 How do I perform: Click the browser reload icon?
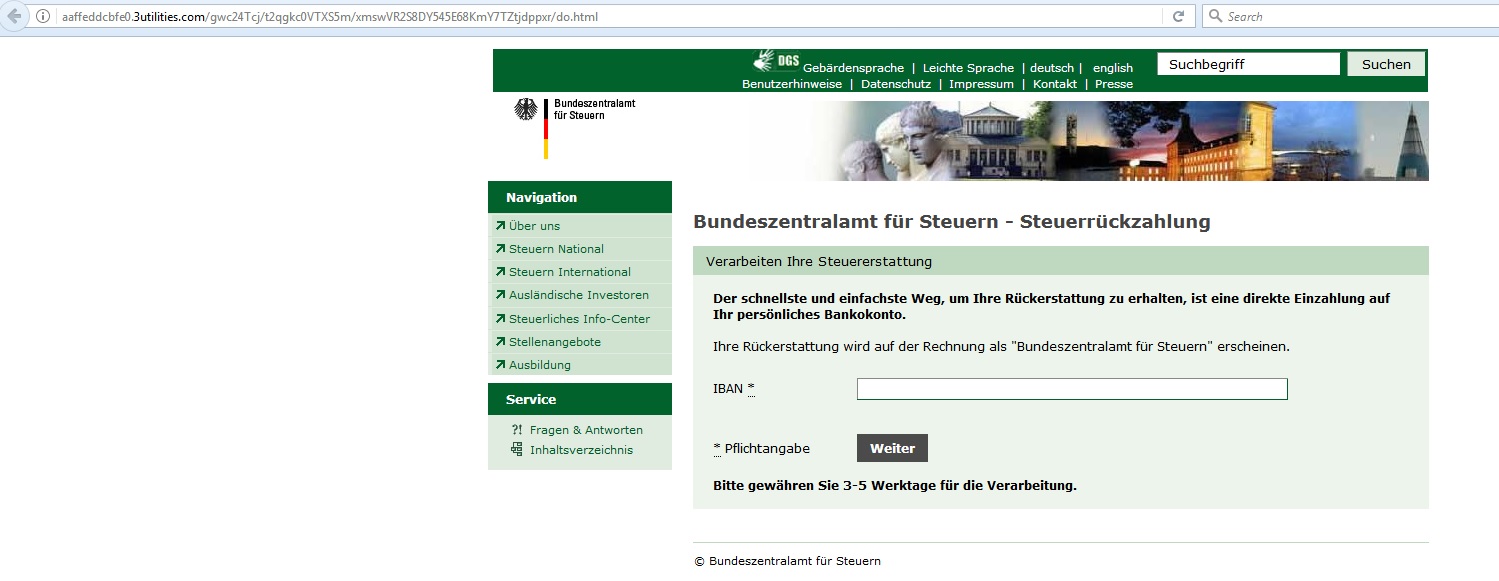click(x=1178, y=16)
